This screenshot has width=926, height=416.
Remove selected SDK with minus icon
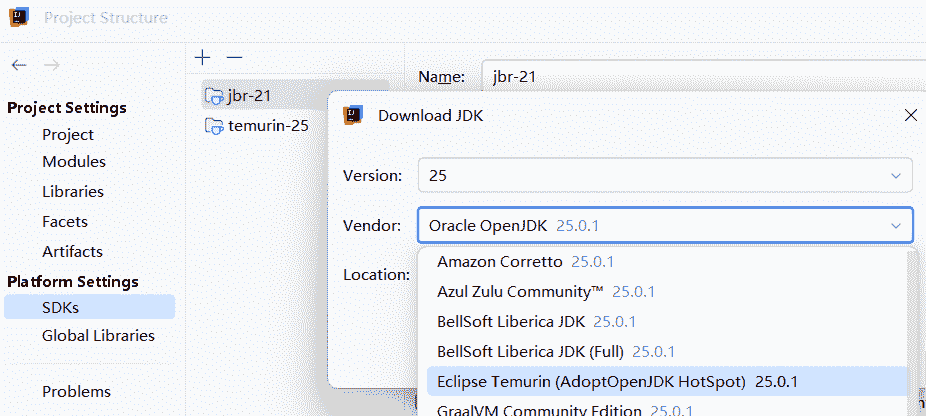coord(234,58)
